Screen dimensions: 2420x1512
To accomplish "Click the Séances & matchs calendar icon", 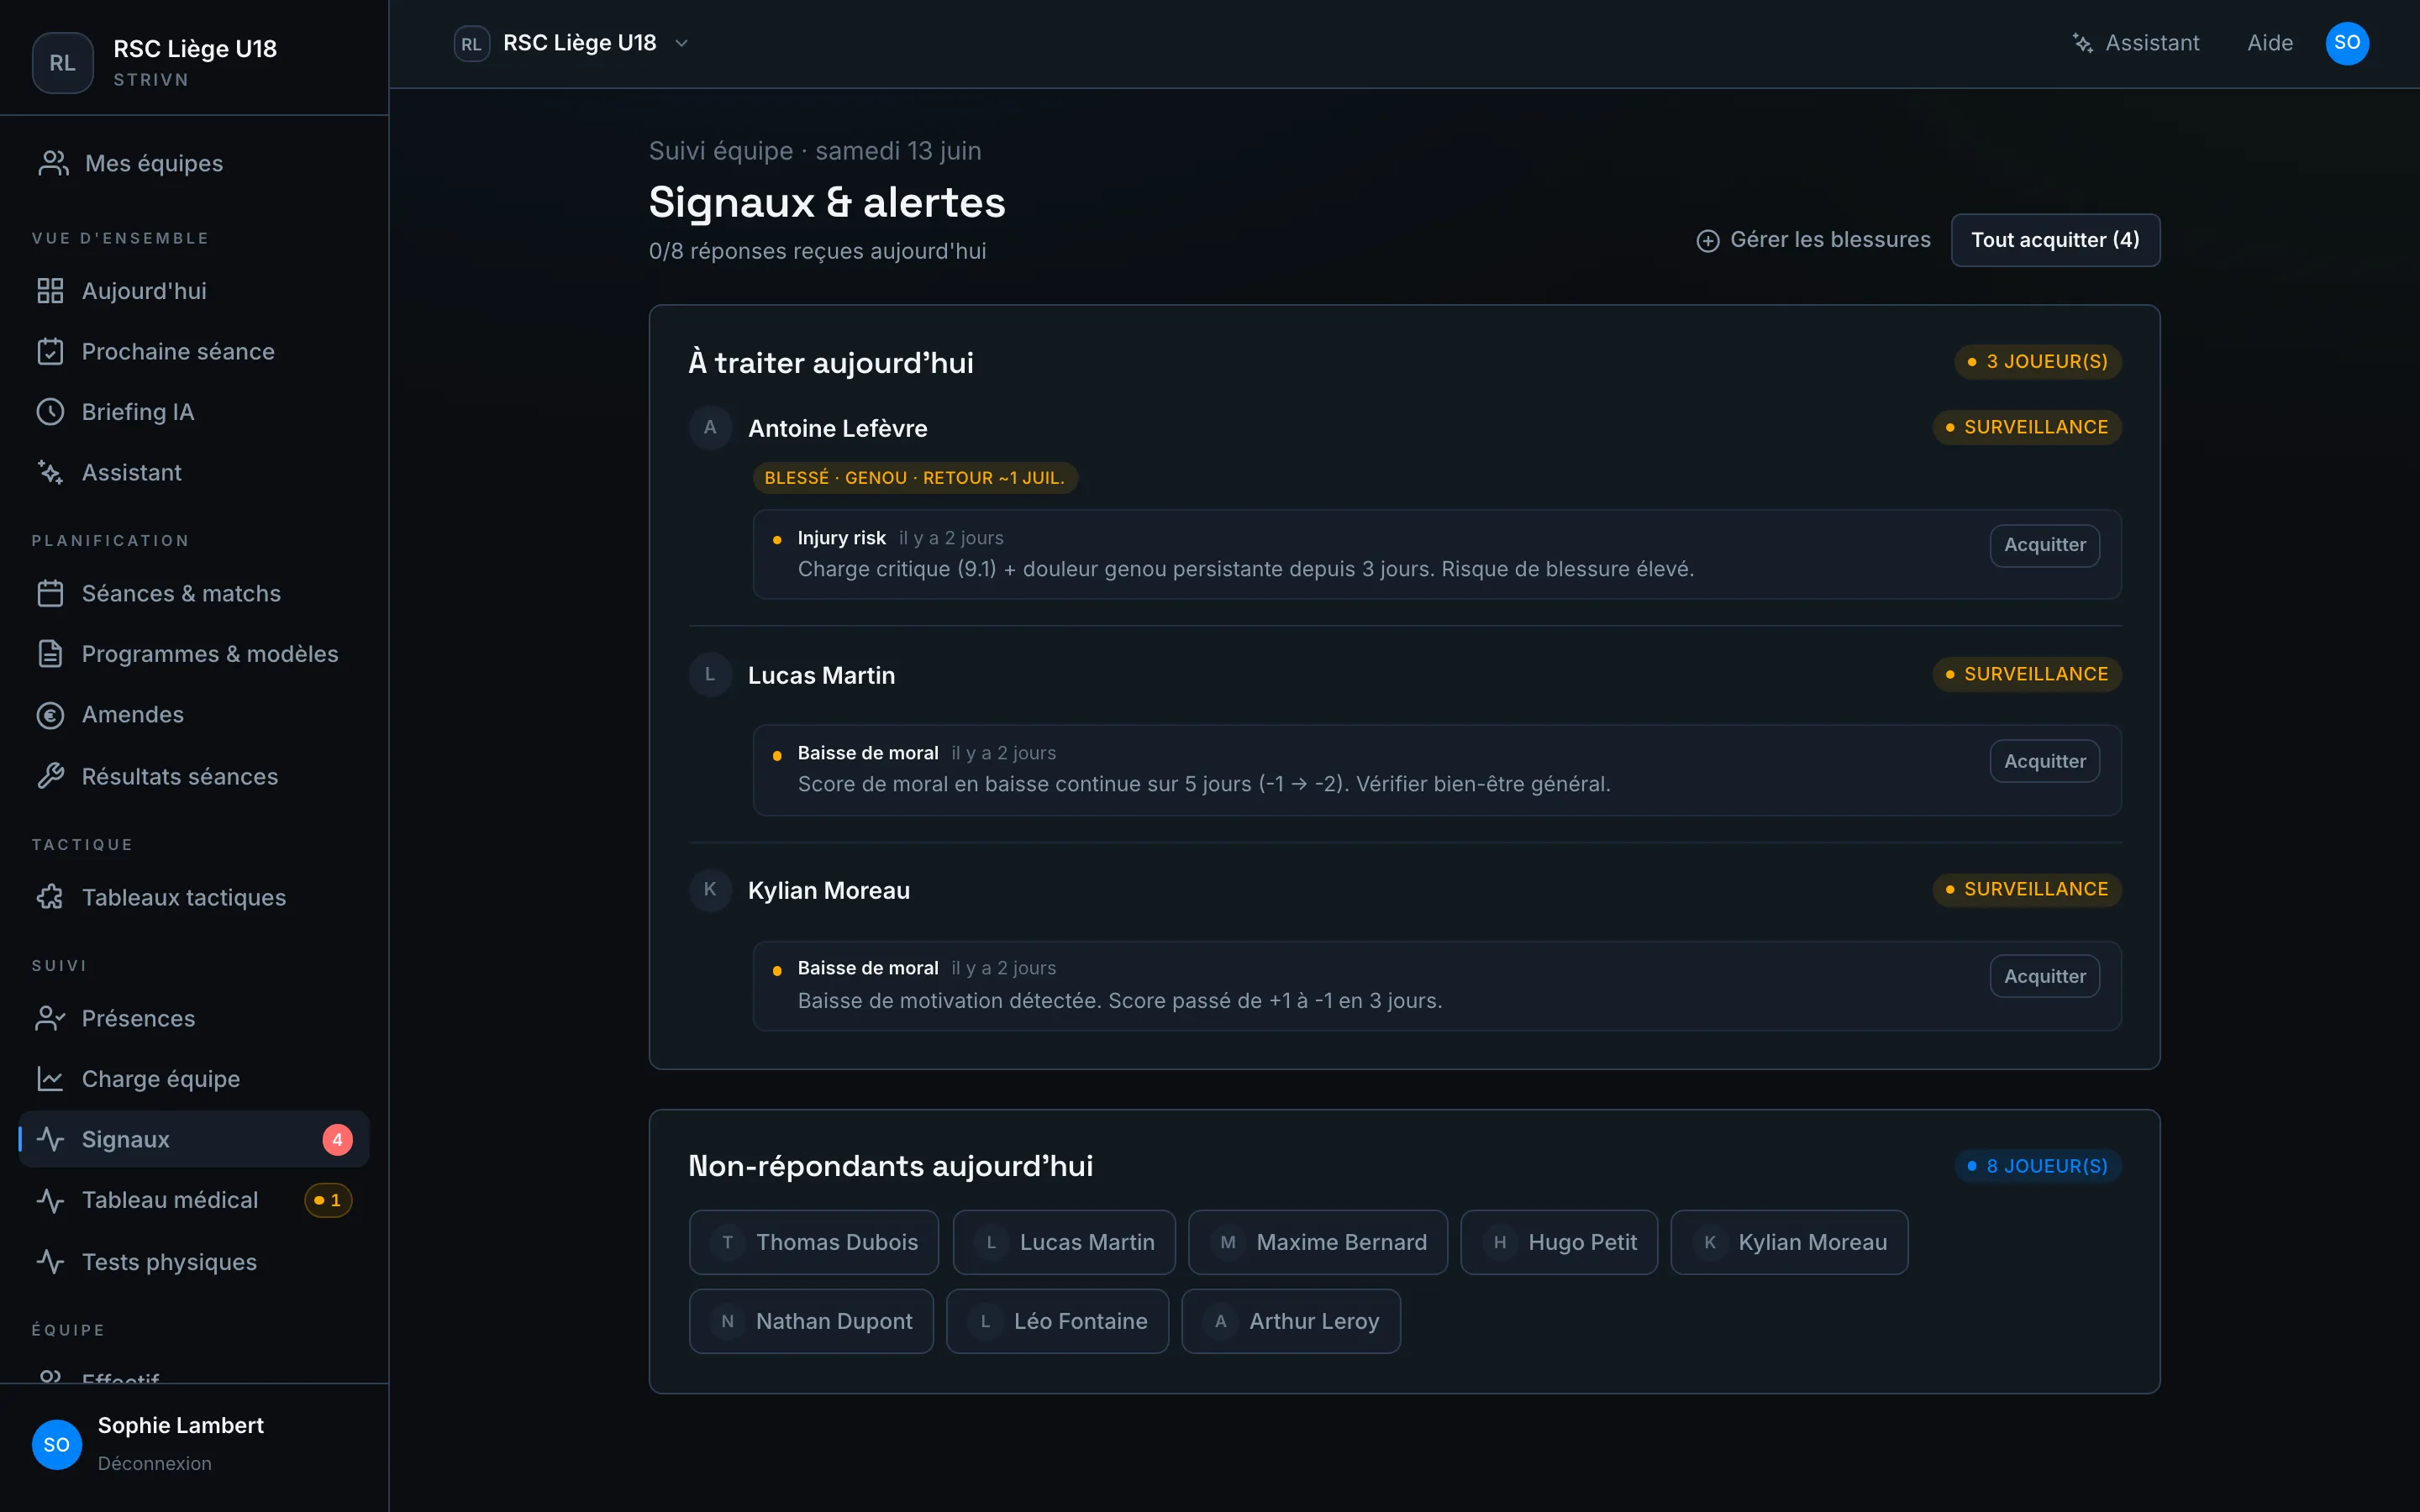I will click(x=50, y=594).
